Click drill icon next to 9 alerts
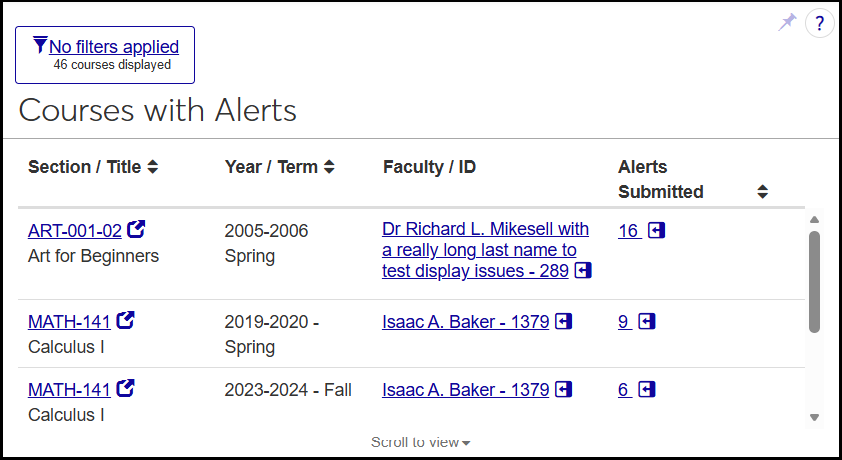Image resolution: width=842 pixels, height=460 pixels. pyautogui.click(x=647, y=322)
